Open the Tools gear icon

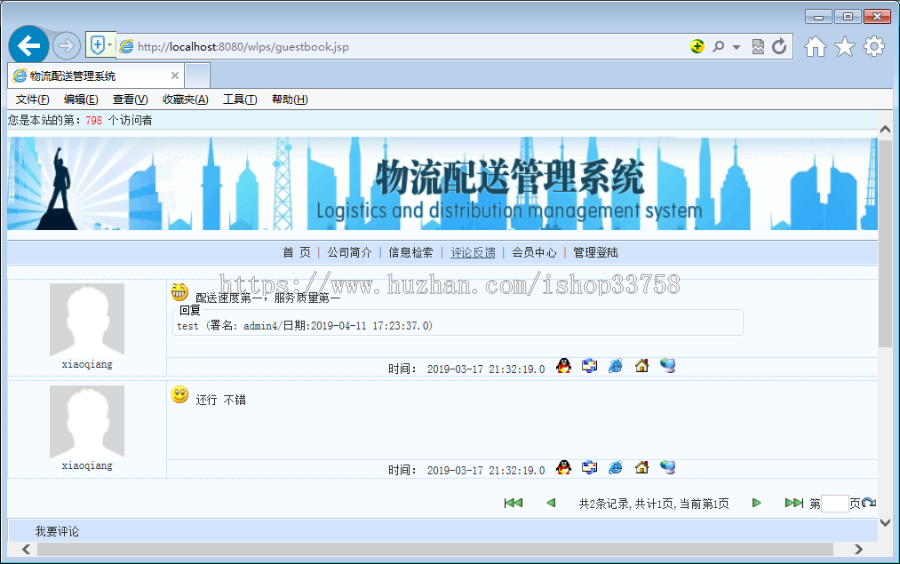click(874, 46)
